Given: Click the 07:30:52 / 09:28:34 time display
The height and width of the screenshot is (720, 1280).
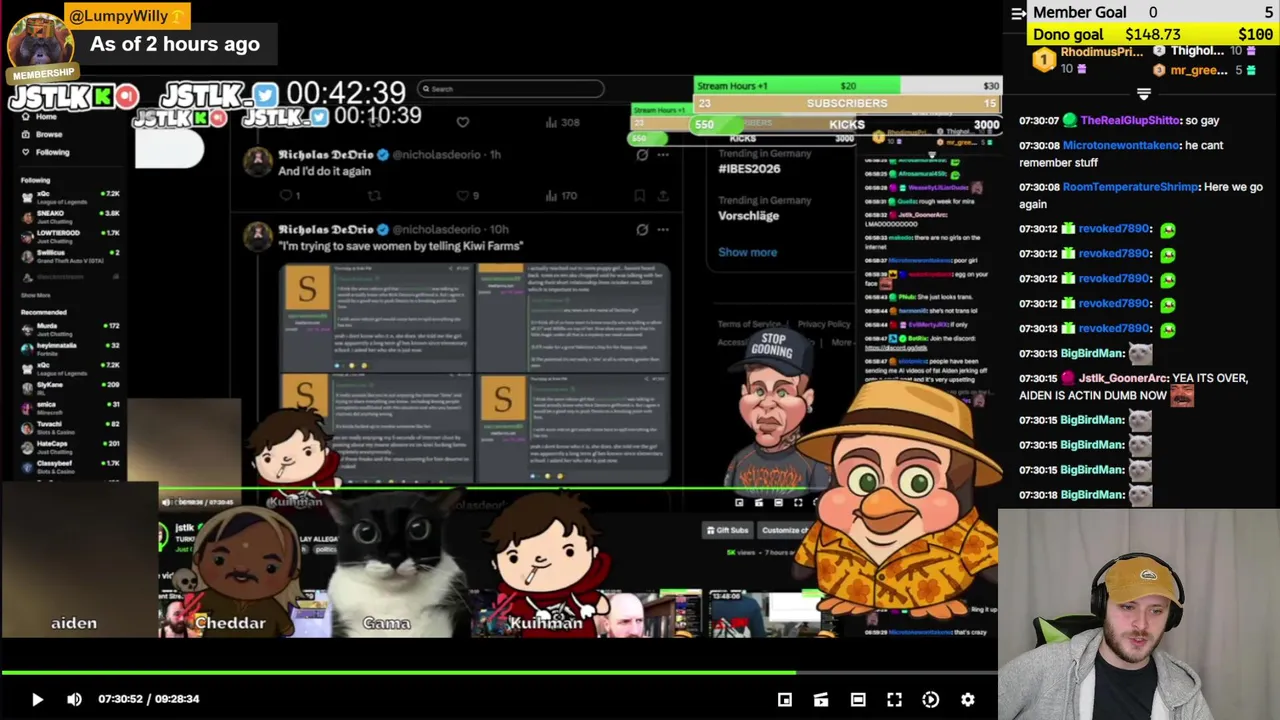Looking at the screenshot, I should tap(148, 699).
